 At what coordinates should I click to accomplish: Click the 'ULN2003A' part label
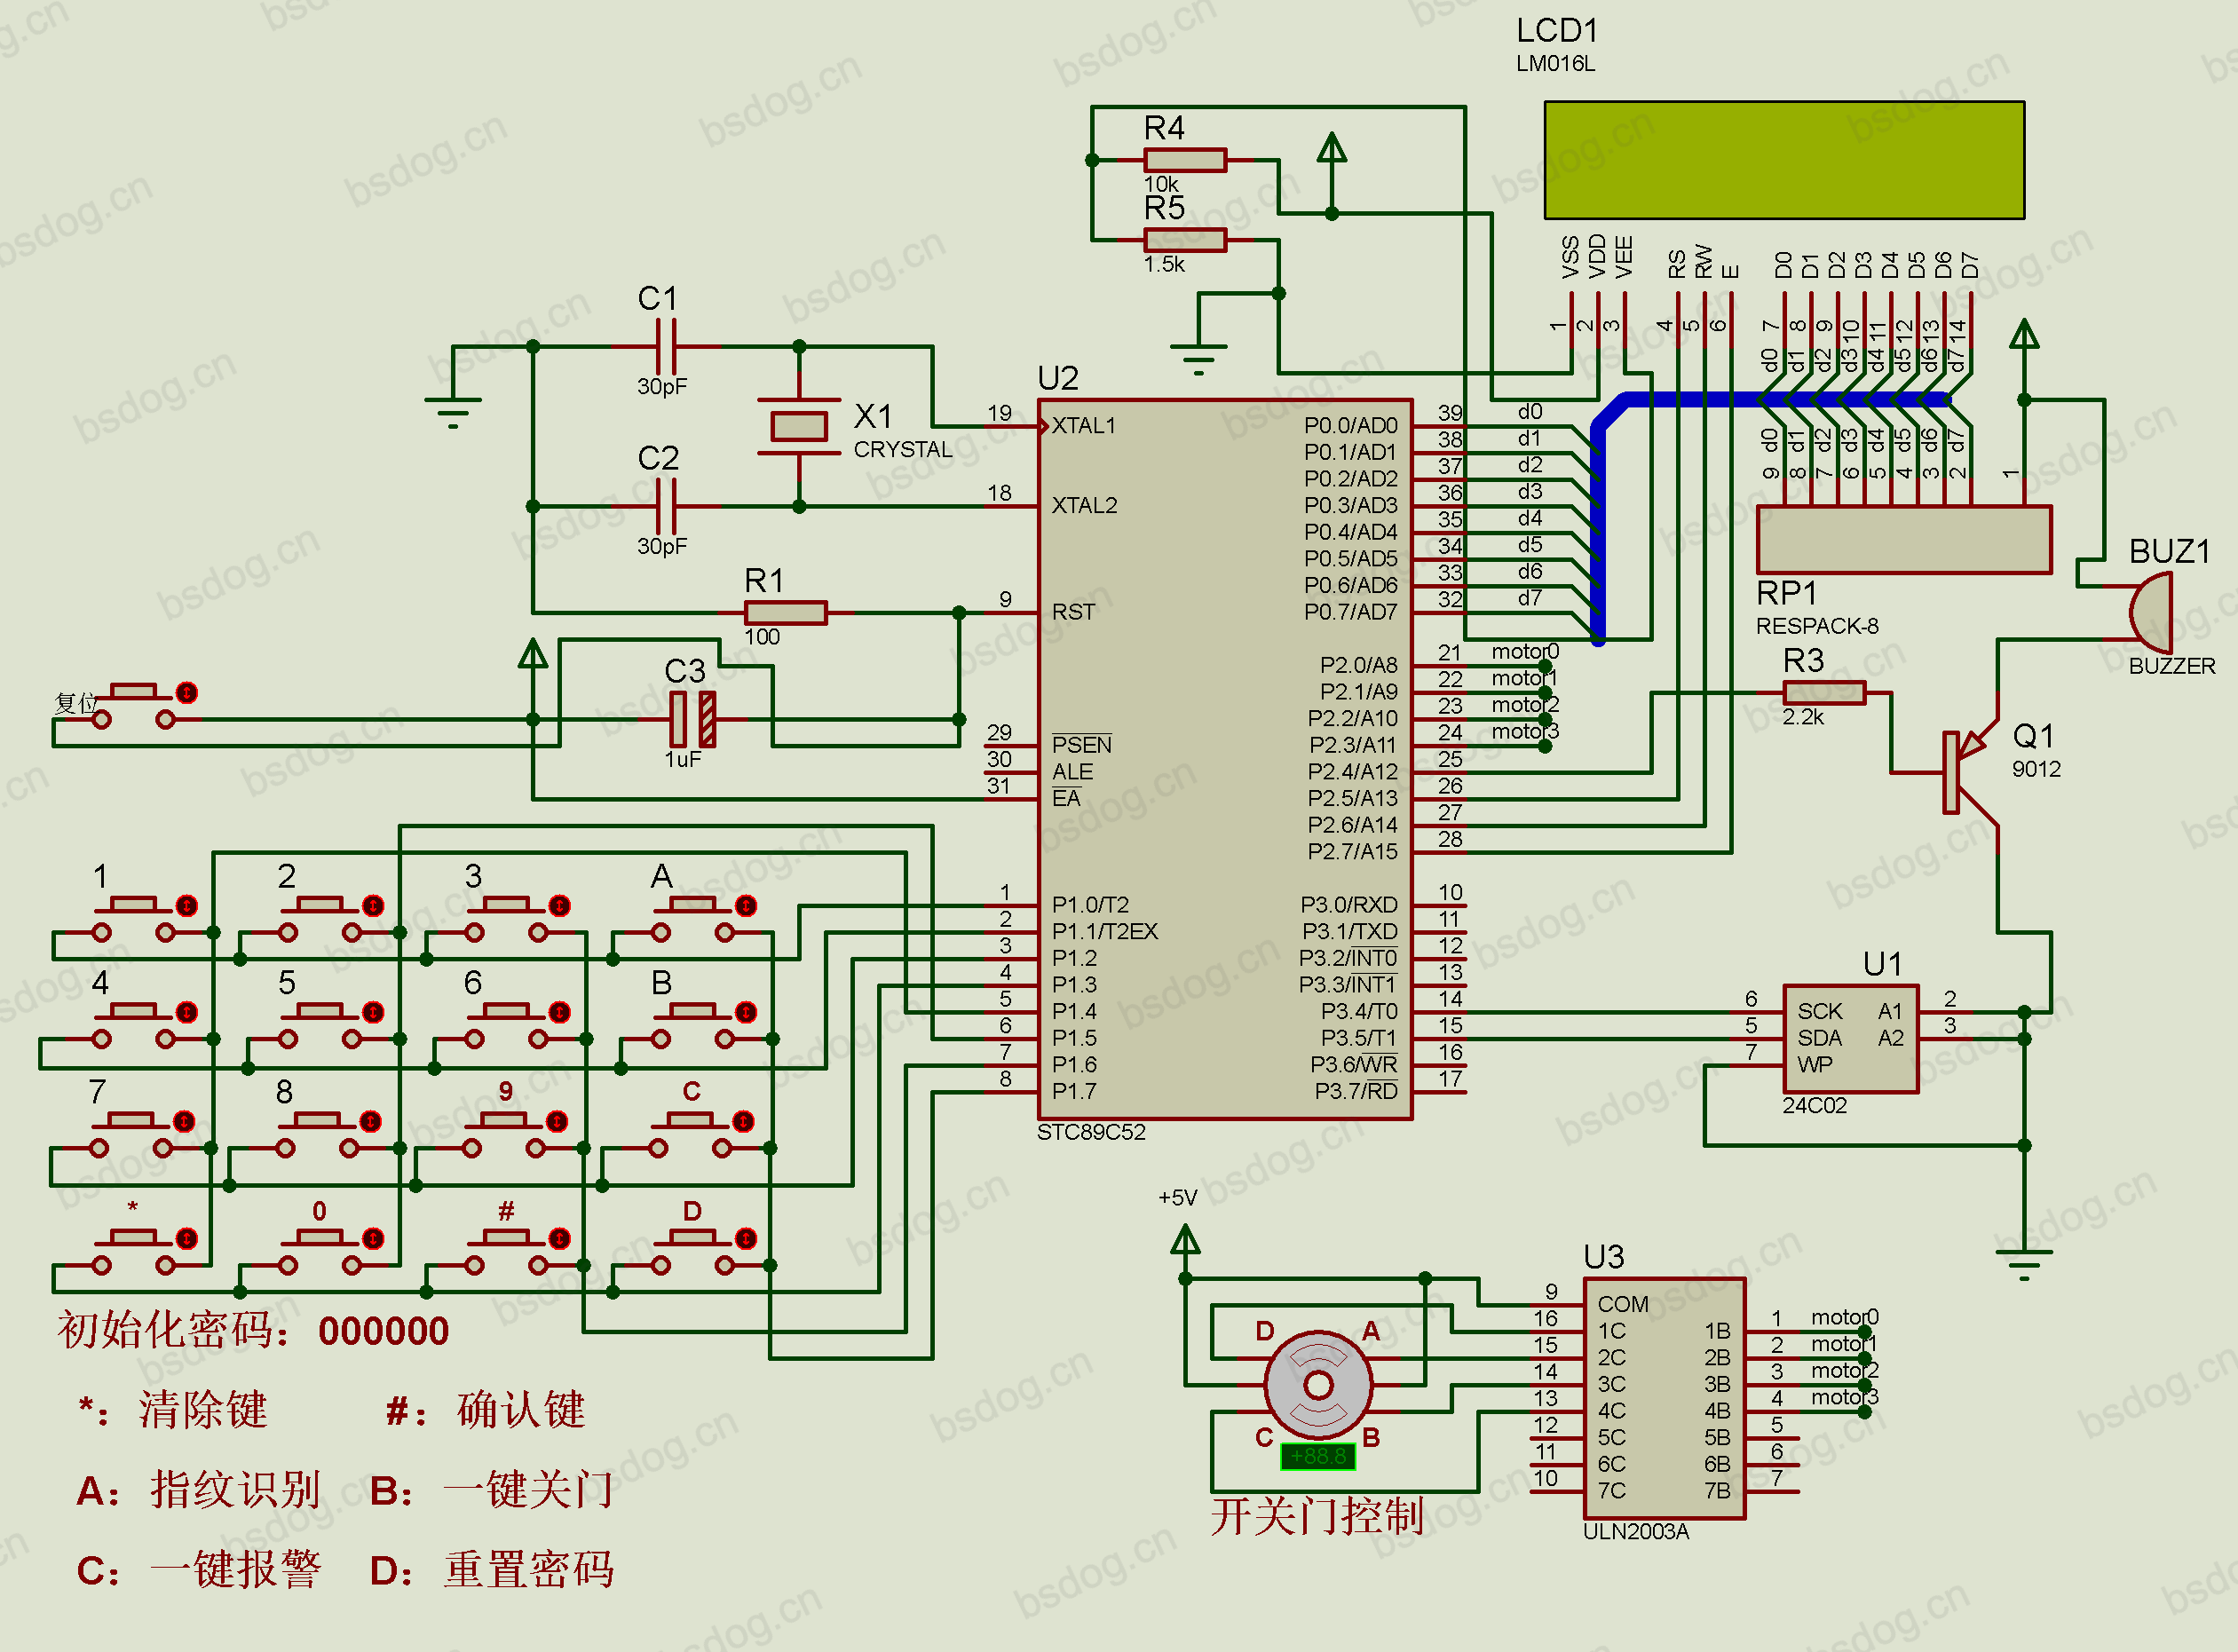tap(1636, 1532)
